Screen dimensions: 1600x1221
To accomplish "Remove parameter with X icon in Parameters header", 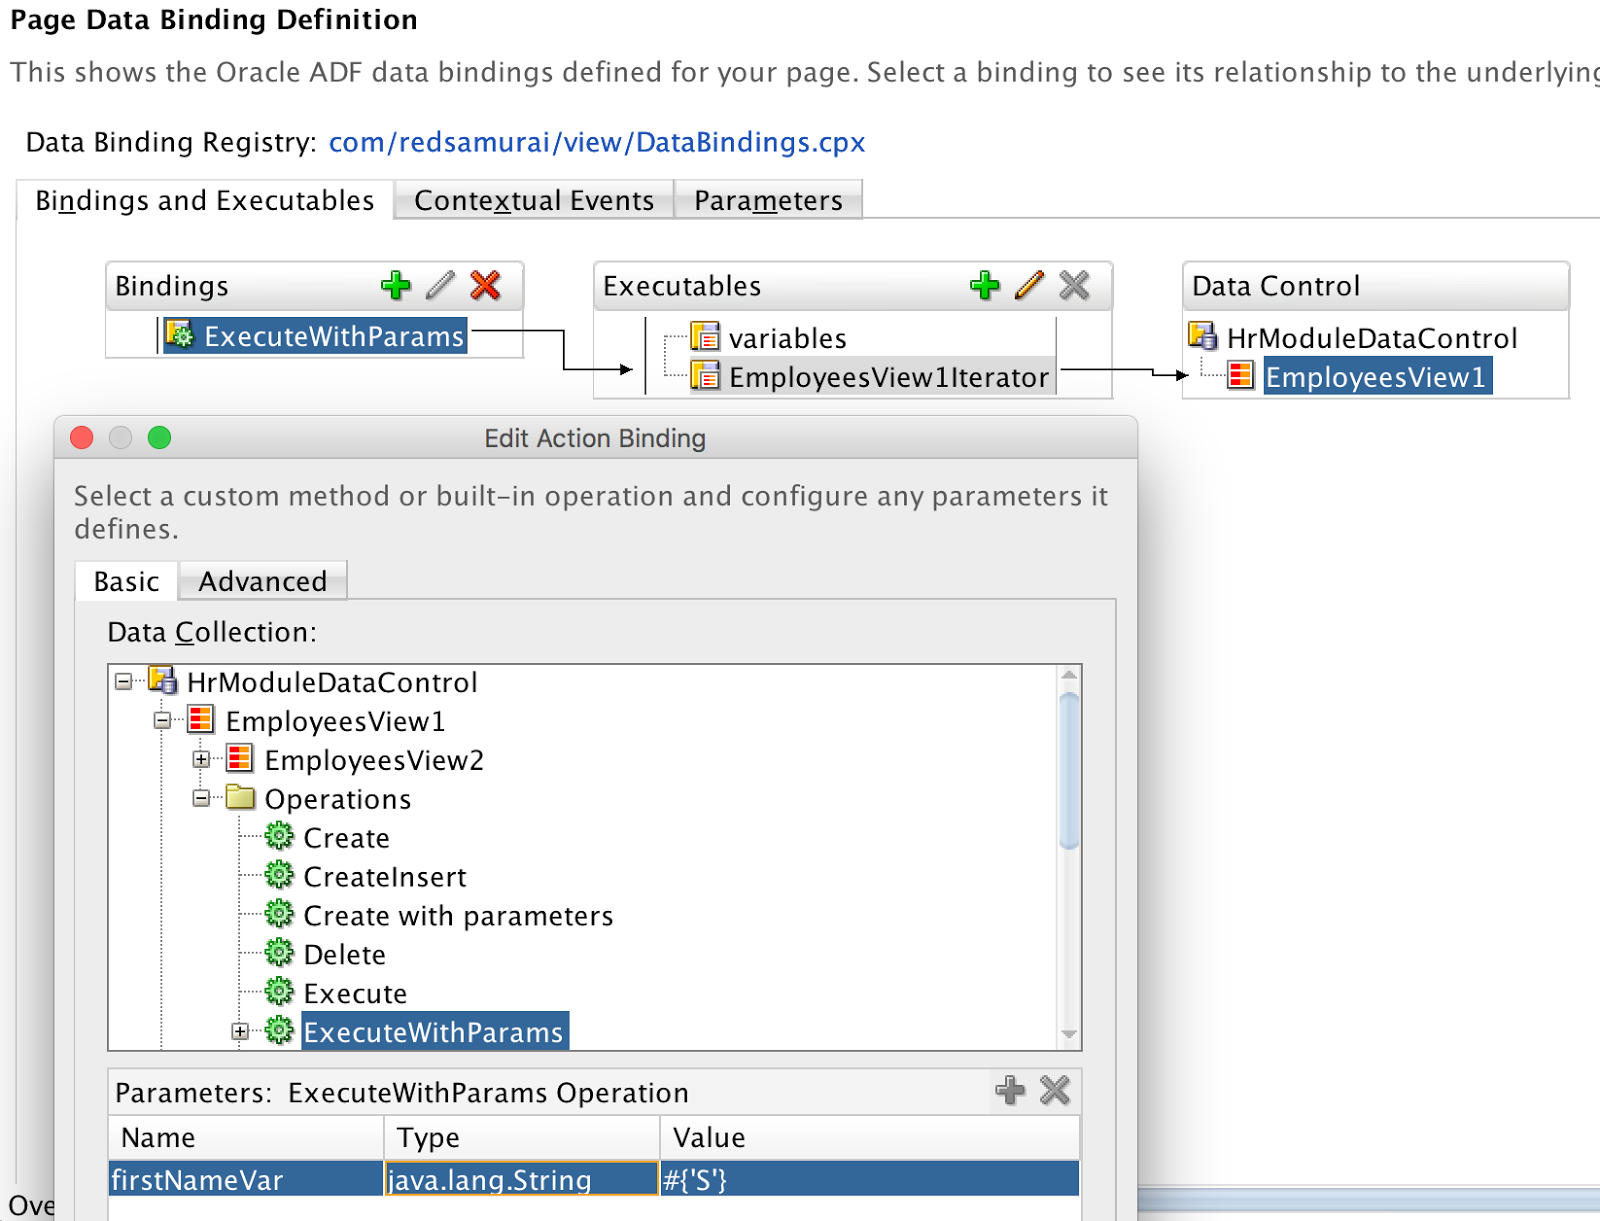I will (1055, 1090).
